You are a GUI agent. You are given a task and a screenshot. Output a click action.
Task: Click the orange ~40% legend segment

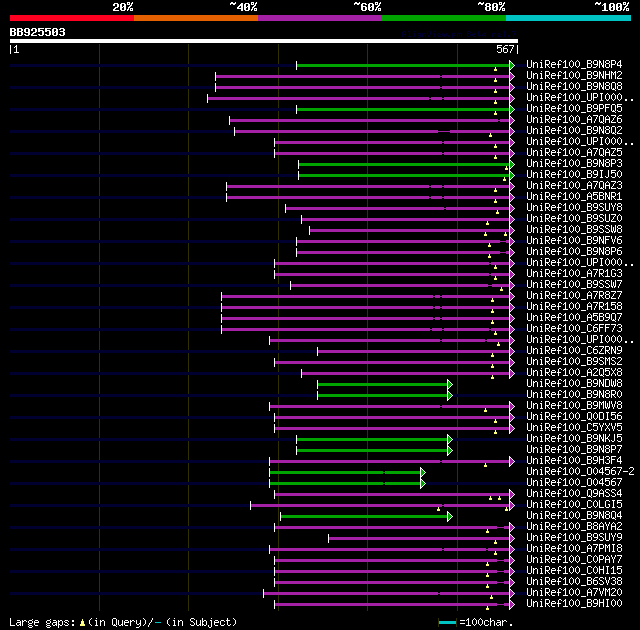[x=196, y=18]
